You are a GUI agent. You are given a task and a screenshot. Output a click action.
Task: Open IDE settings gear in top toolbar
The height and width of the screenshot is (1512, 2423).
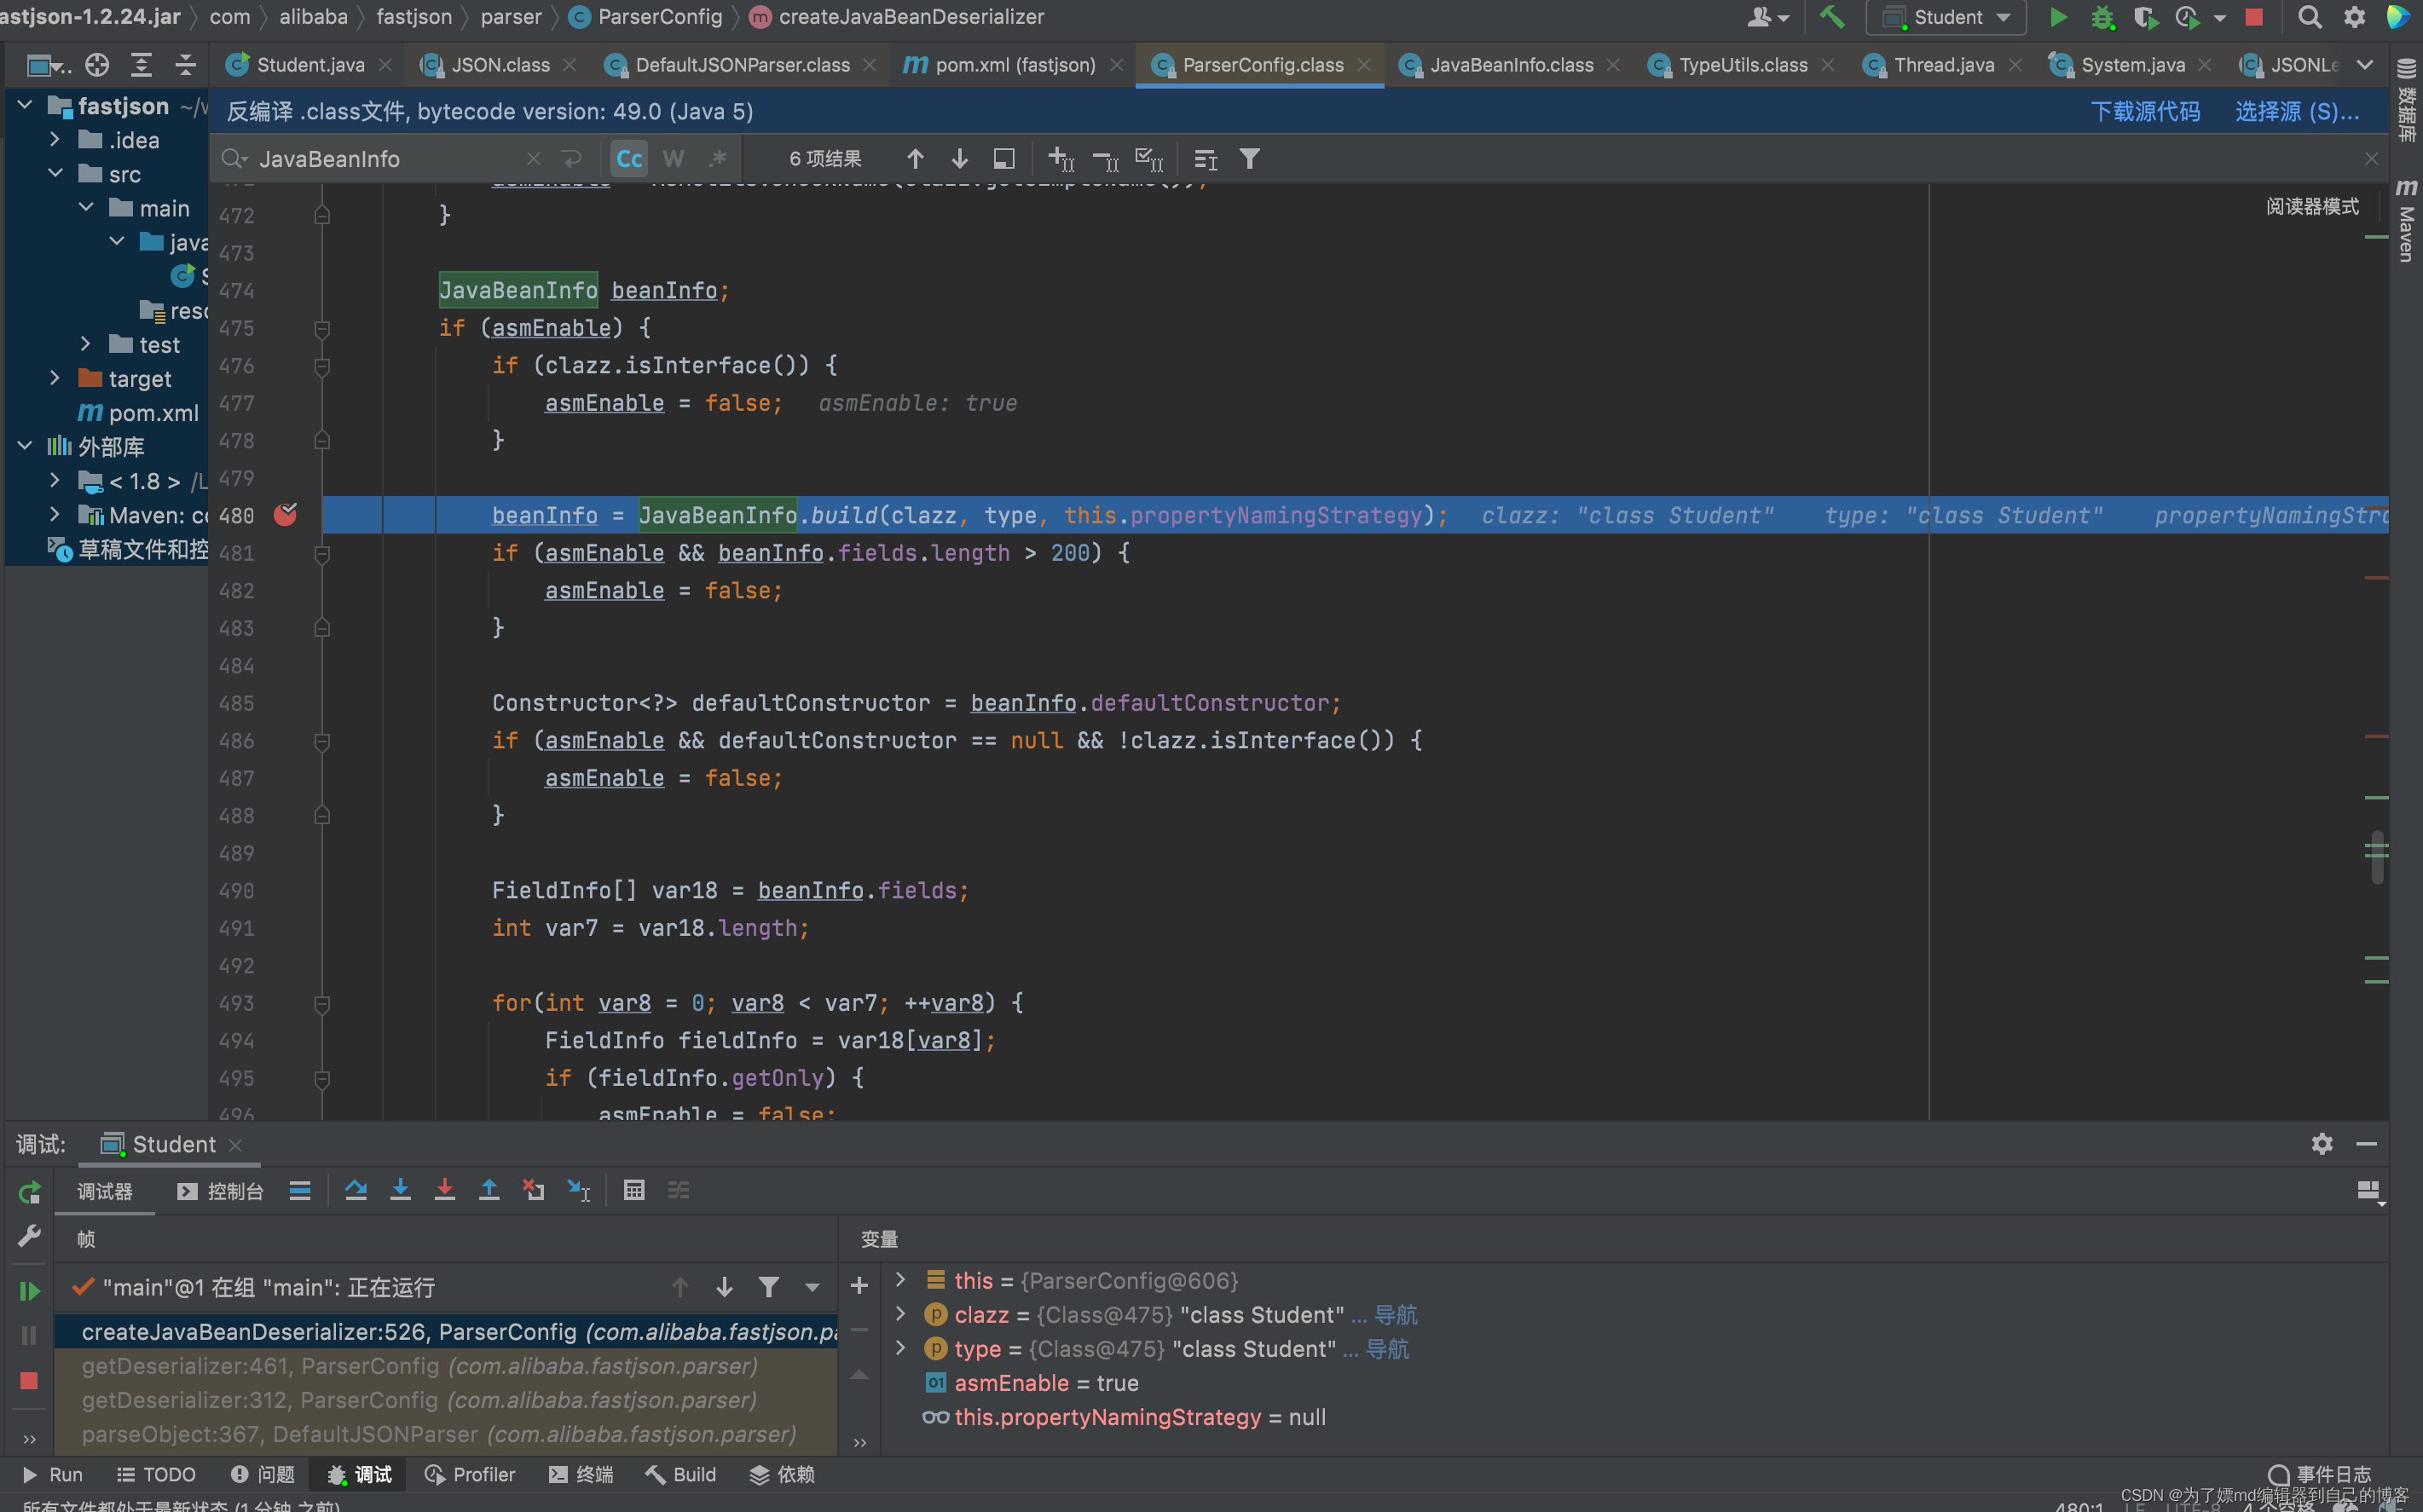(x=2354, y=17)
